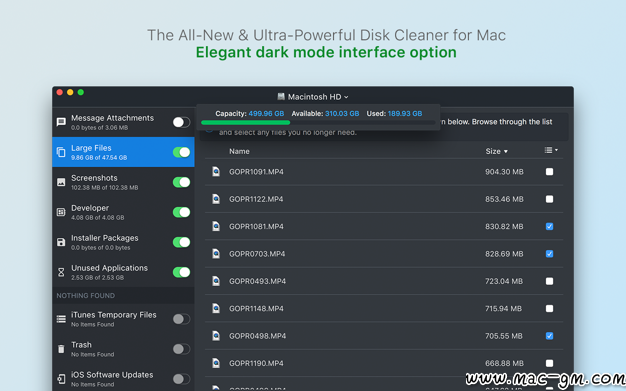Viewport: 626px width, 391px height.
Task: Click the Message Attachments speech bubble icon
Action: (61, 122)
